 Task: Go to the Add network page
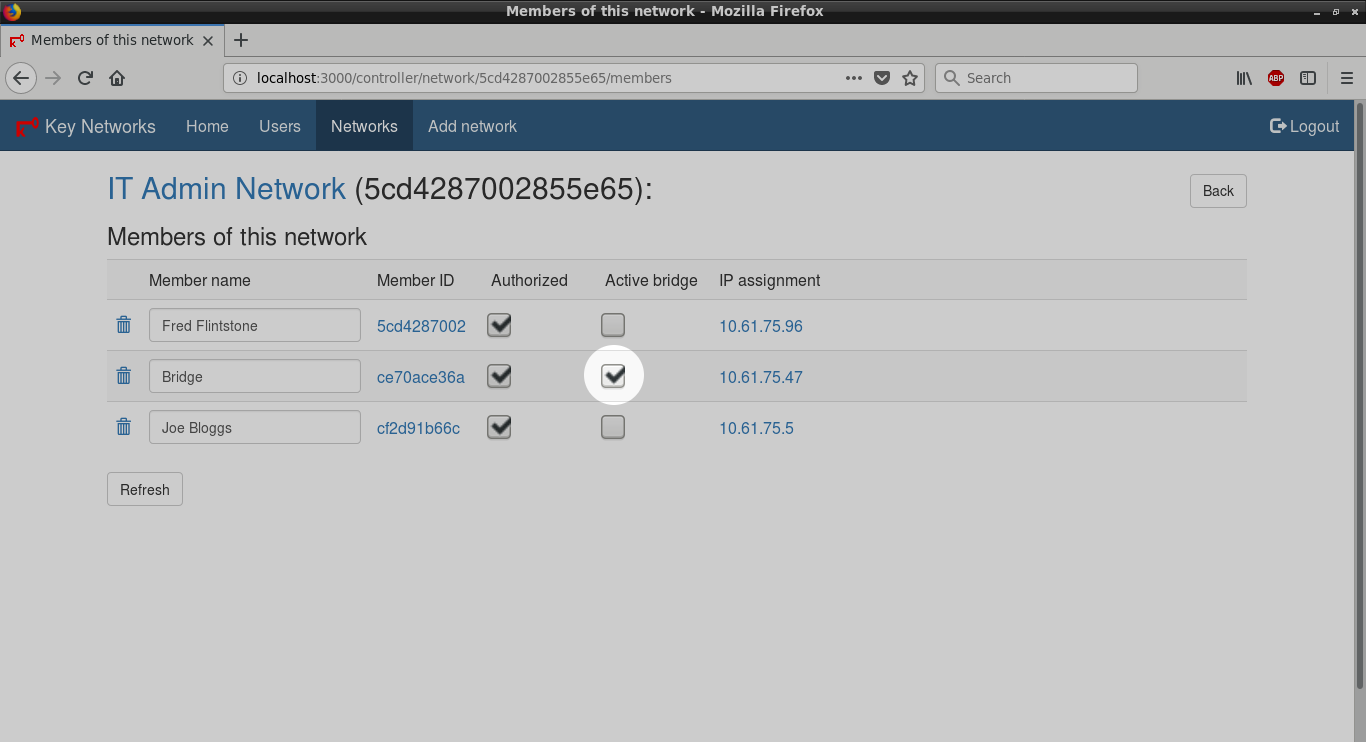[x=472, y=126]
